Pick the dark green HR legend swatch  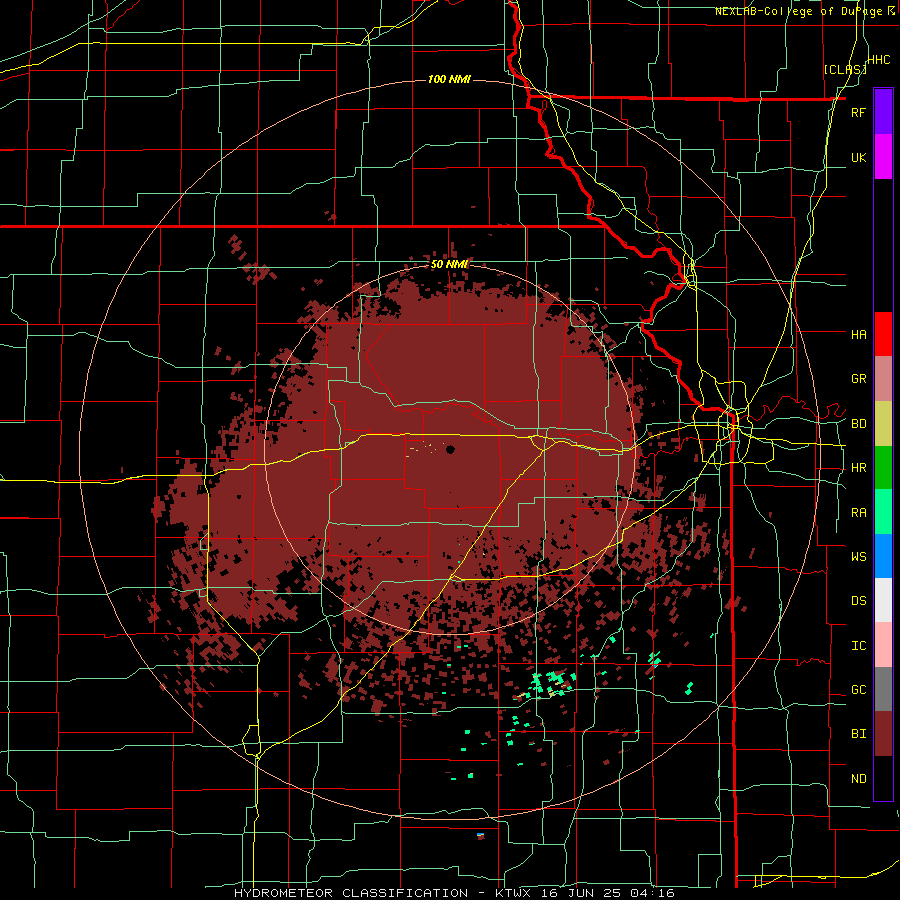[x=883, y=468]
